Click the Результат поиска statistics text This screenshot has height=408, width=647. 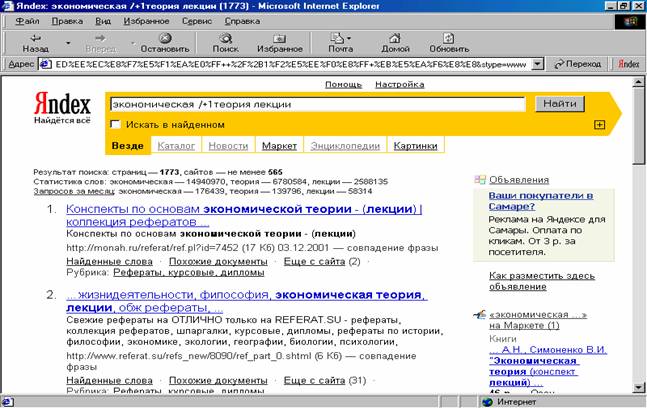(158, 172)
